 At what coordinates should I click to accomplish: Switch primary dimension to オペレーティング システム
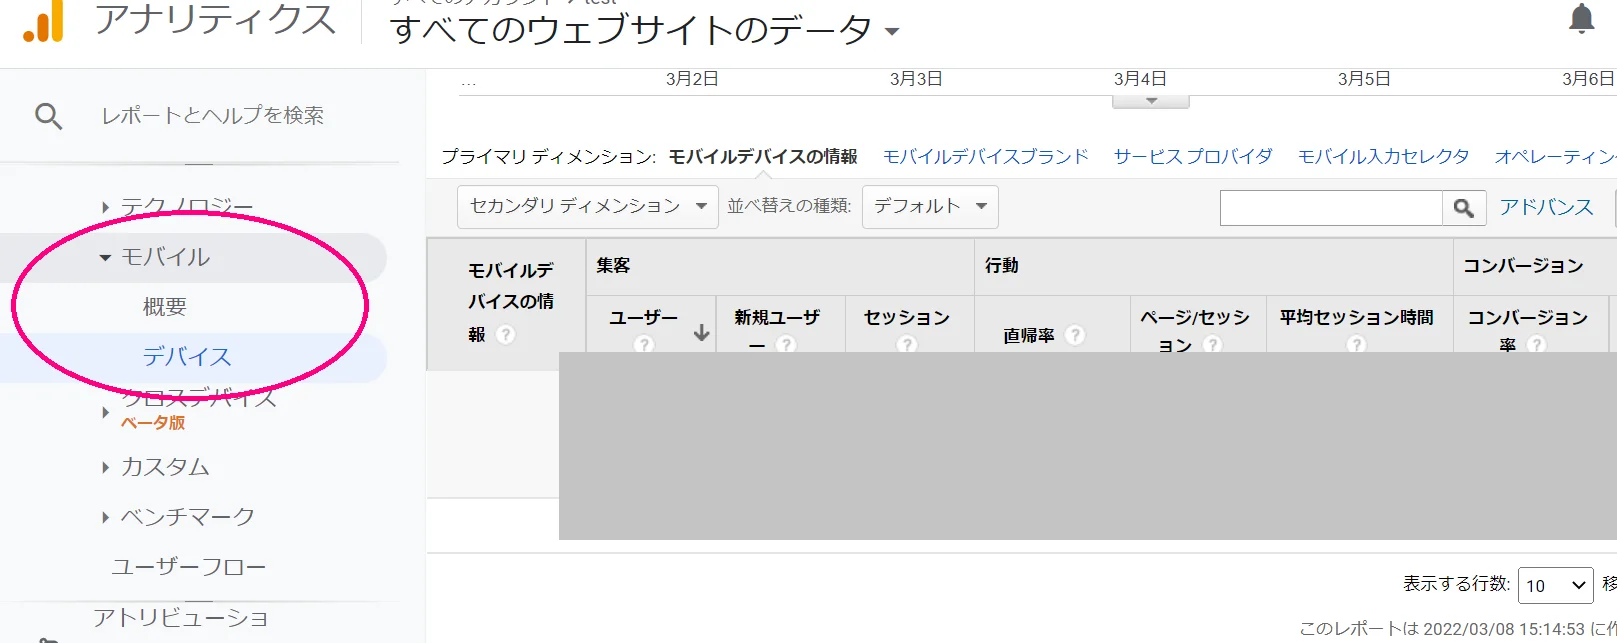coord(1555,157)
